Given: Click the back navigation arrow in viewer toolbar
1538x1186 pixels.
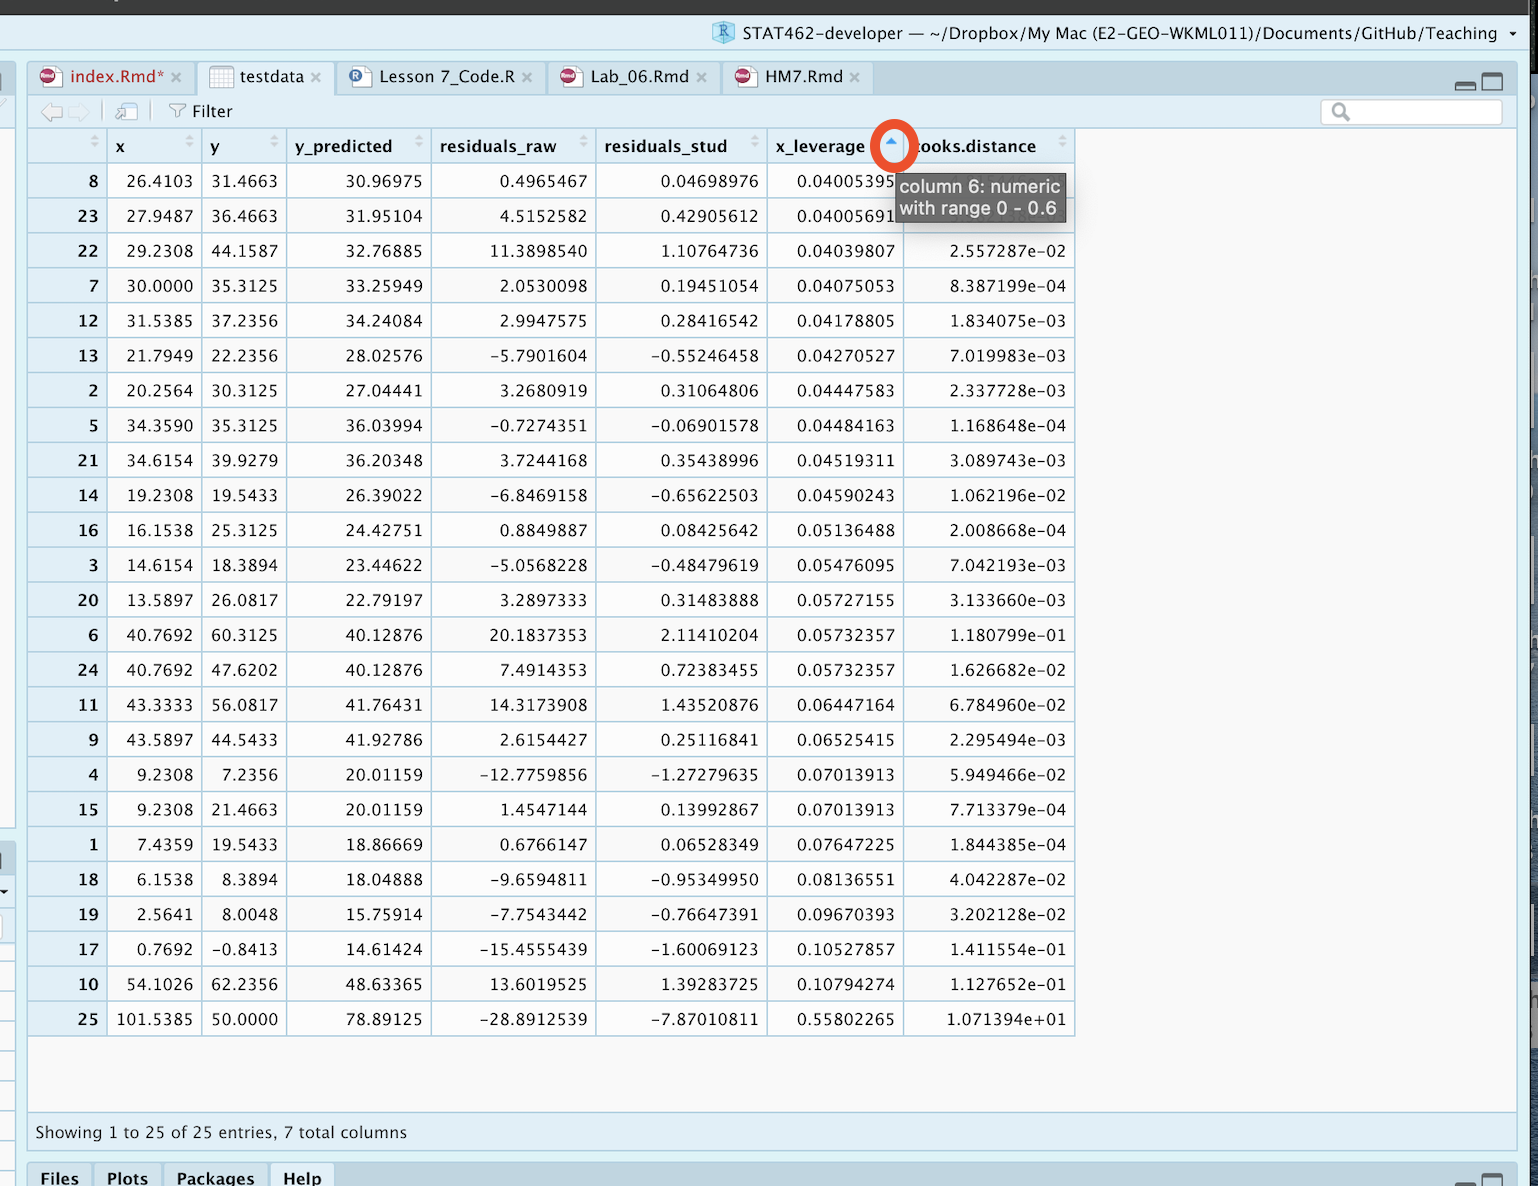Looking at the screenshot, I should (51, 112).
